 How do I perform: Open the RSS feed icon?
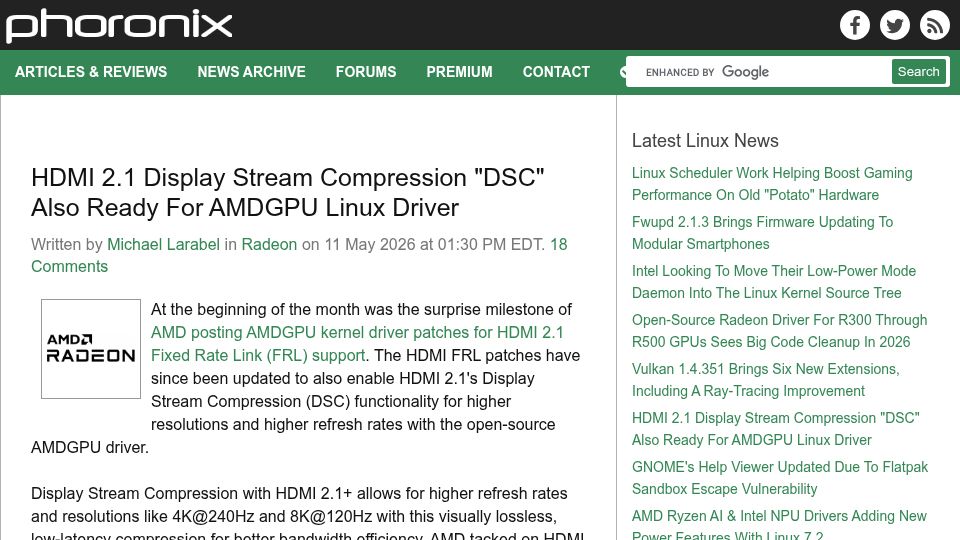pos(934,25)
